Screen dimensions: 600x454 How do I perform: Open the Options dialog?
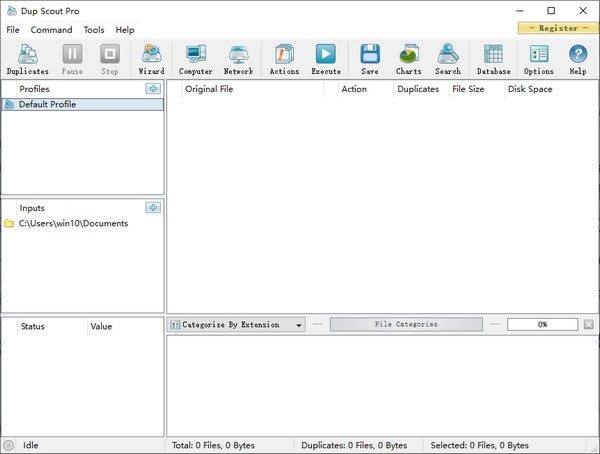pos(539,59)
